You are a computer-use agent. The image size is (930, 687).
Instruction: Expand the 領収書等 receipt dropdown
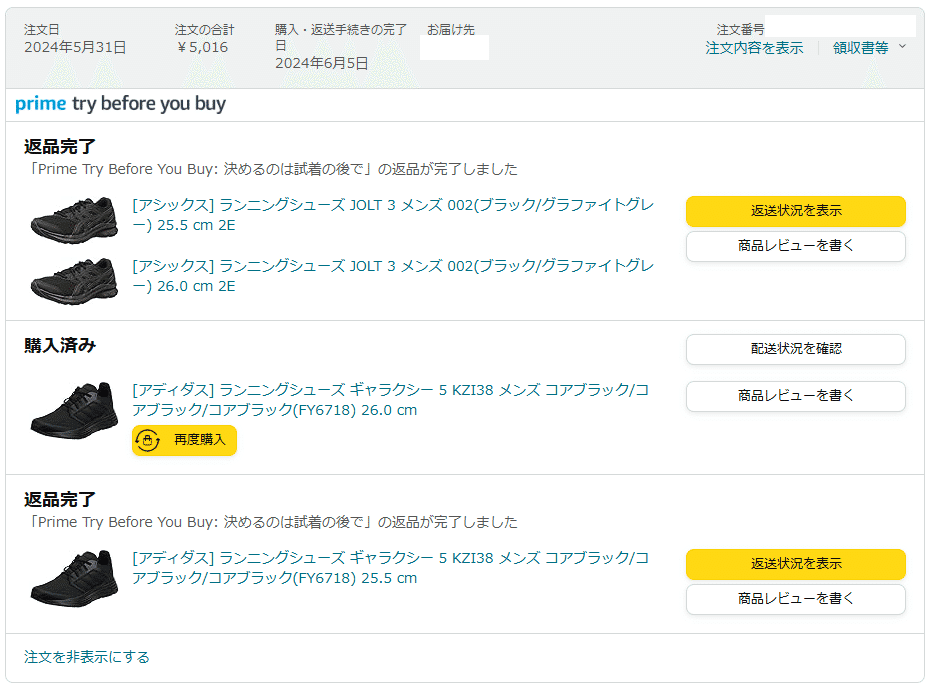tap(860, 47)
